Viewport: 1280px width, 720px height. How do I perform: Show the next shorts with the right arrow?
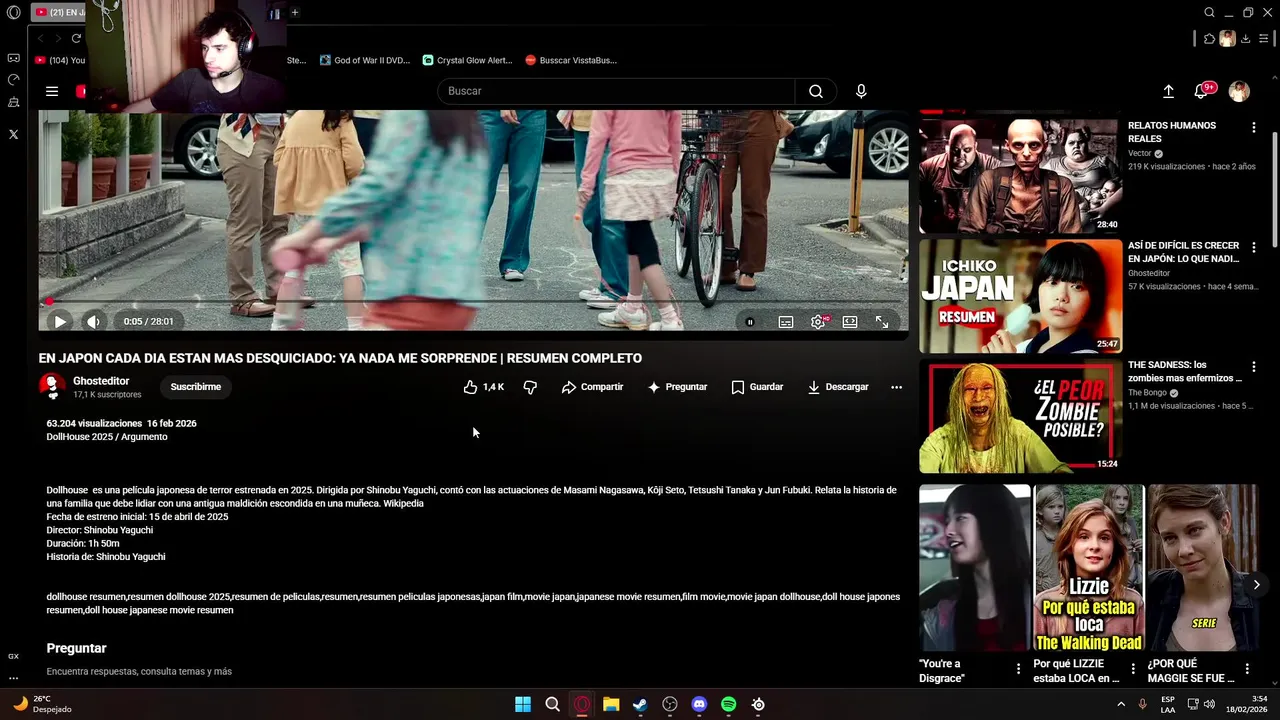click(1256, 585)
